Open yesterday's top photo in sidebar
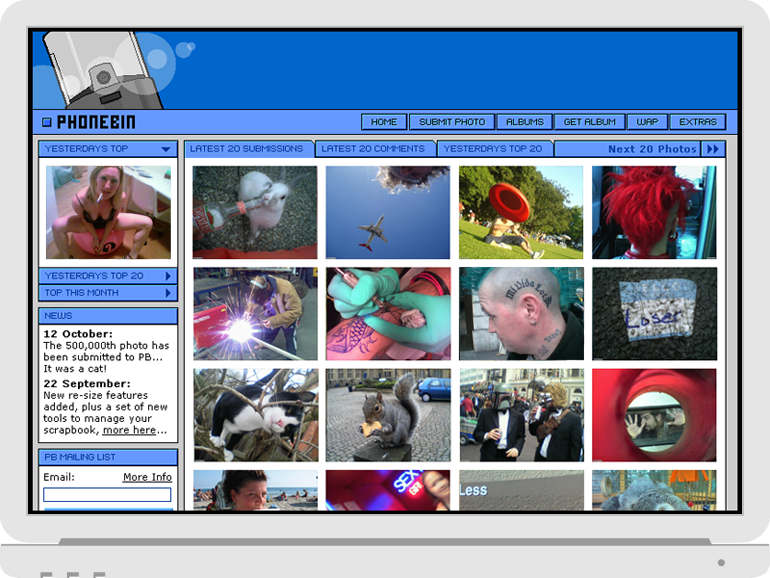770x578 pixels. coord(108,212)
